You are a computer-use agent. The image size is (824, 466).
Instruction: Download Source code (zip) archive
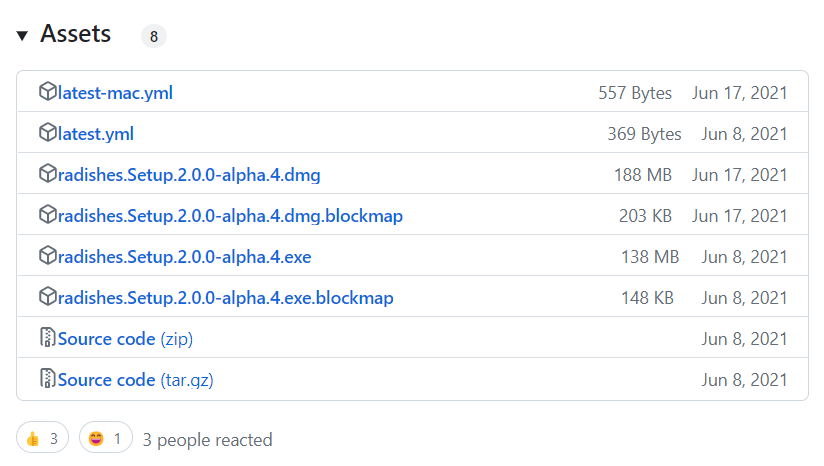(125, 339)
